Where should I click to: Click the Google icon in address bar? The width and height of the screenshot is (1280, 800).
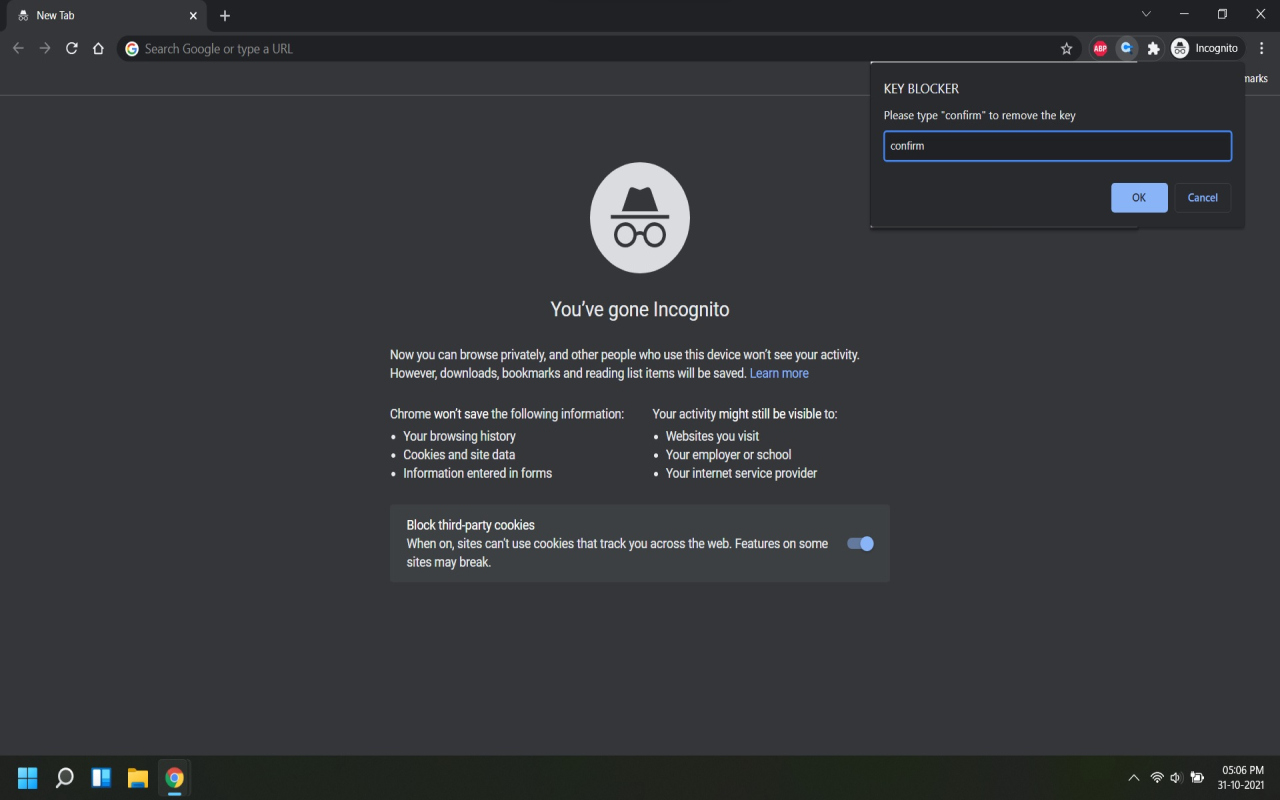132,48
